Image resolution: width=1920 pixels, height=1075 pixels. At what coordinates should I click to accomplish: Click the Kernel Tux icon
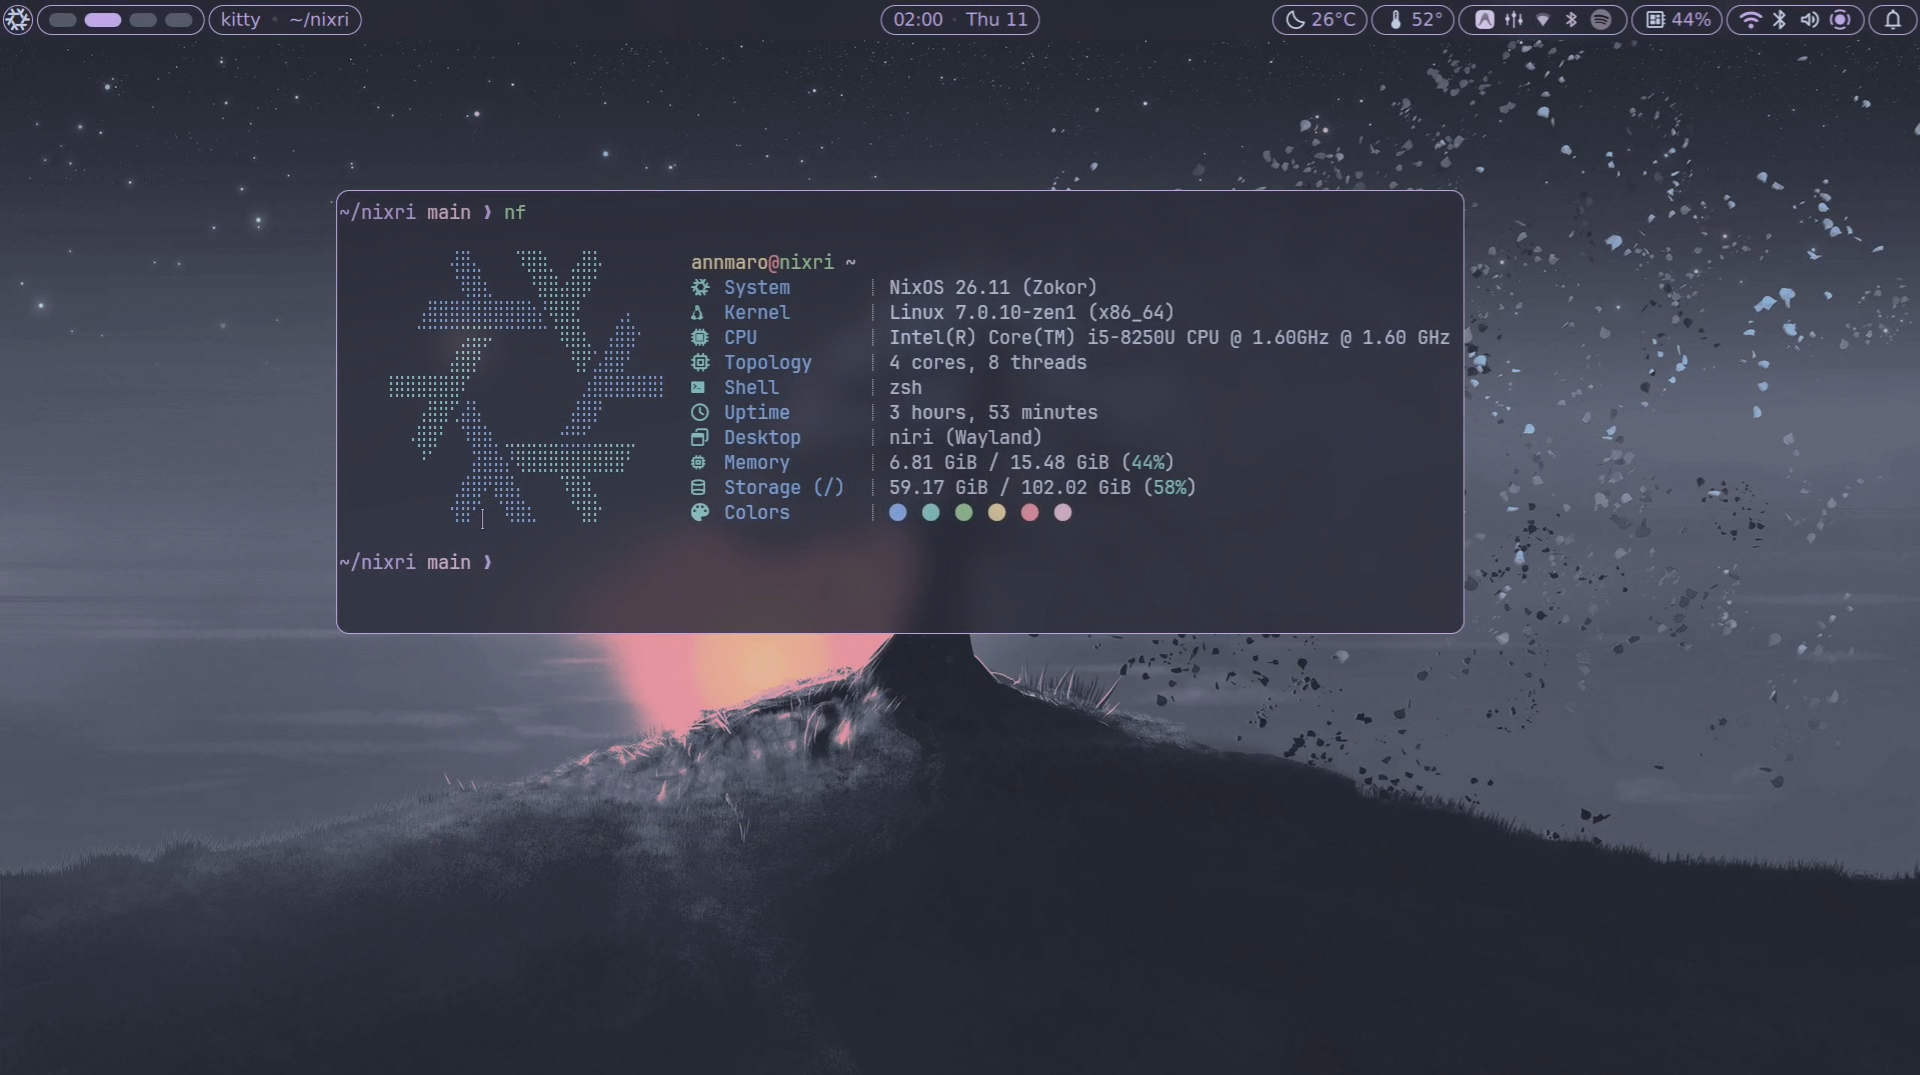[x=697, y=313]
